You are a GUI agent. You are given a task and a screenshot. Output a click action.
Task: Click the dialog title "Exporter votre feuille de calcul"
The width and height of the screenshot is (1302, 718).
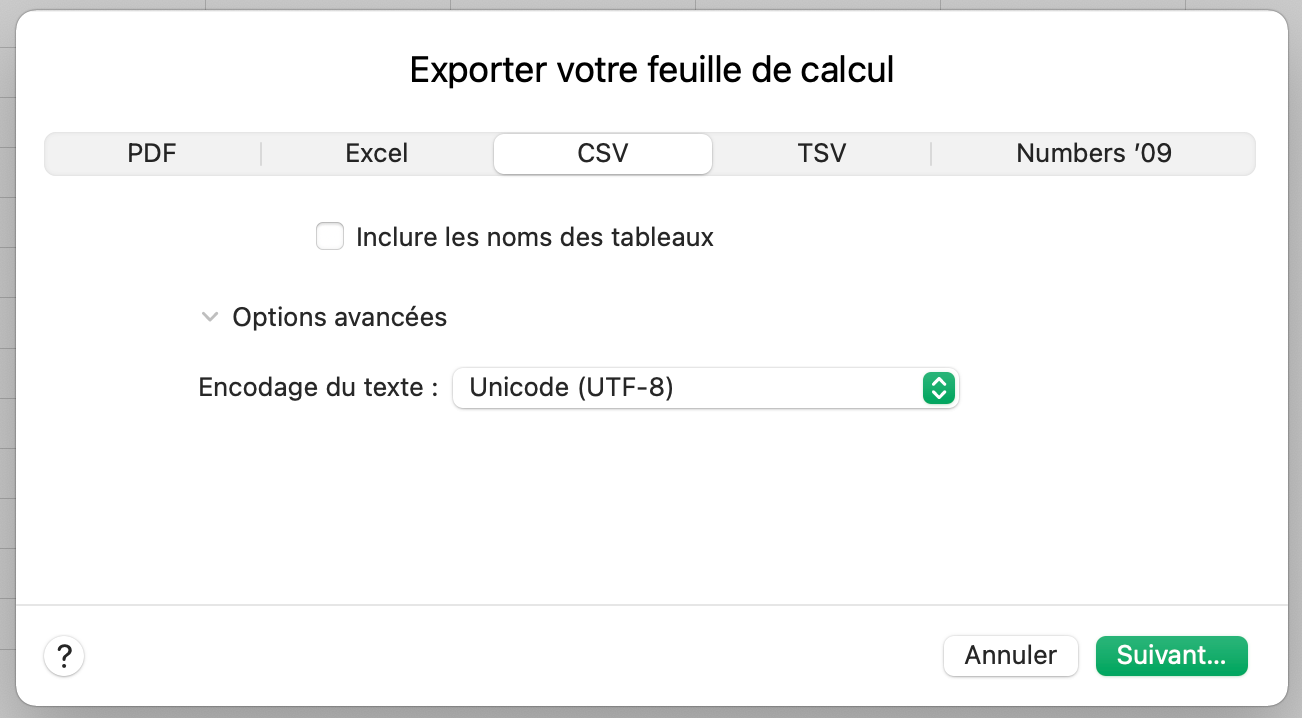point(650,69)
